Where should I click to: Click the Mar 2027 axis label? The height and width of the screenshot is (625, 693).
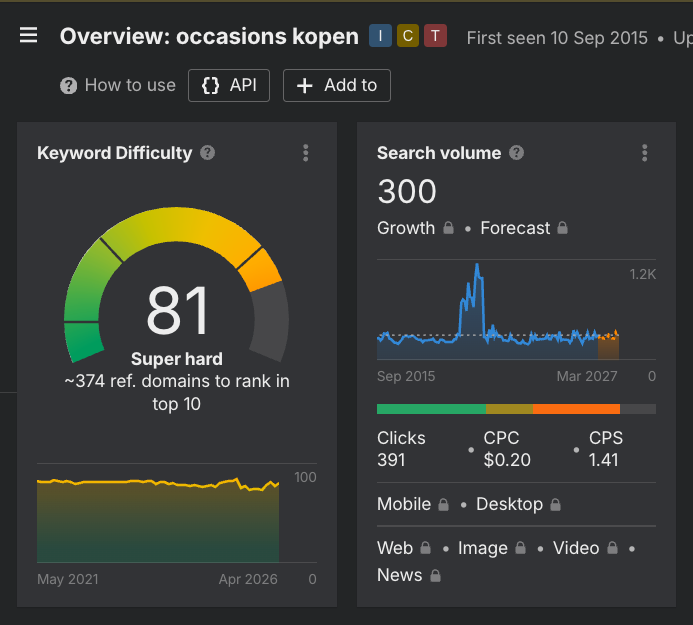coord(586,376)
